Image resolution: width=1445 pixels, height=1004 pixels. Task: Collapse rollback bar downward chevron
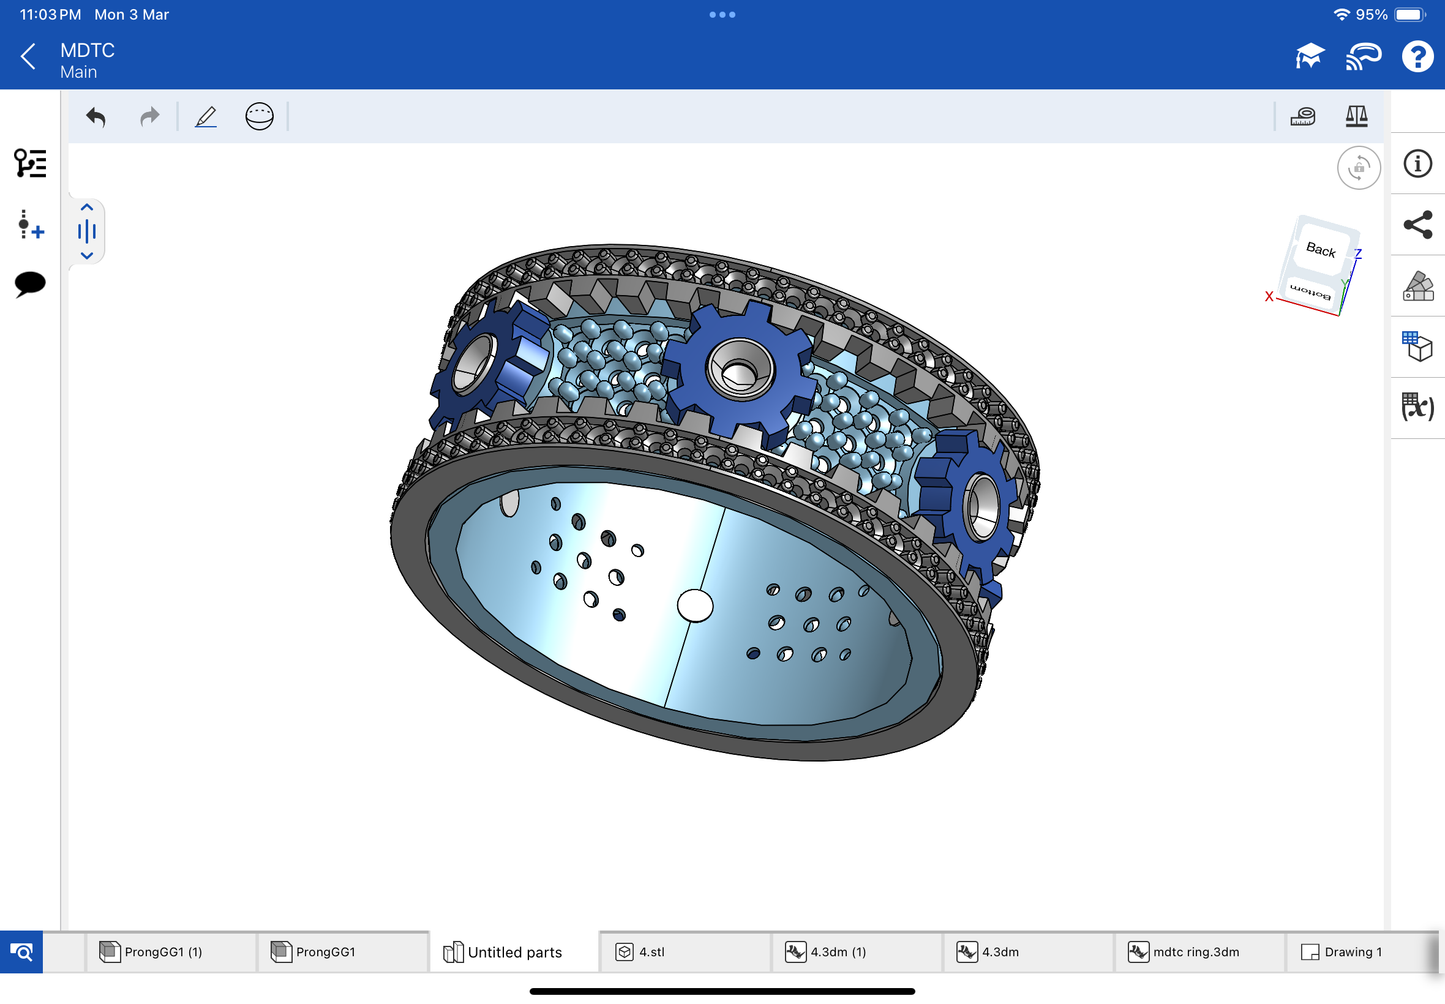(x=87, y=256)
